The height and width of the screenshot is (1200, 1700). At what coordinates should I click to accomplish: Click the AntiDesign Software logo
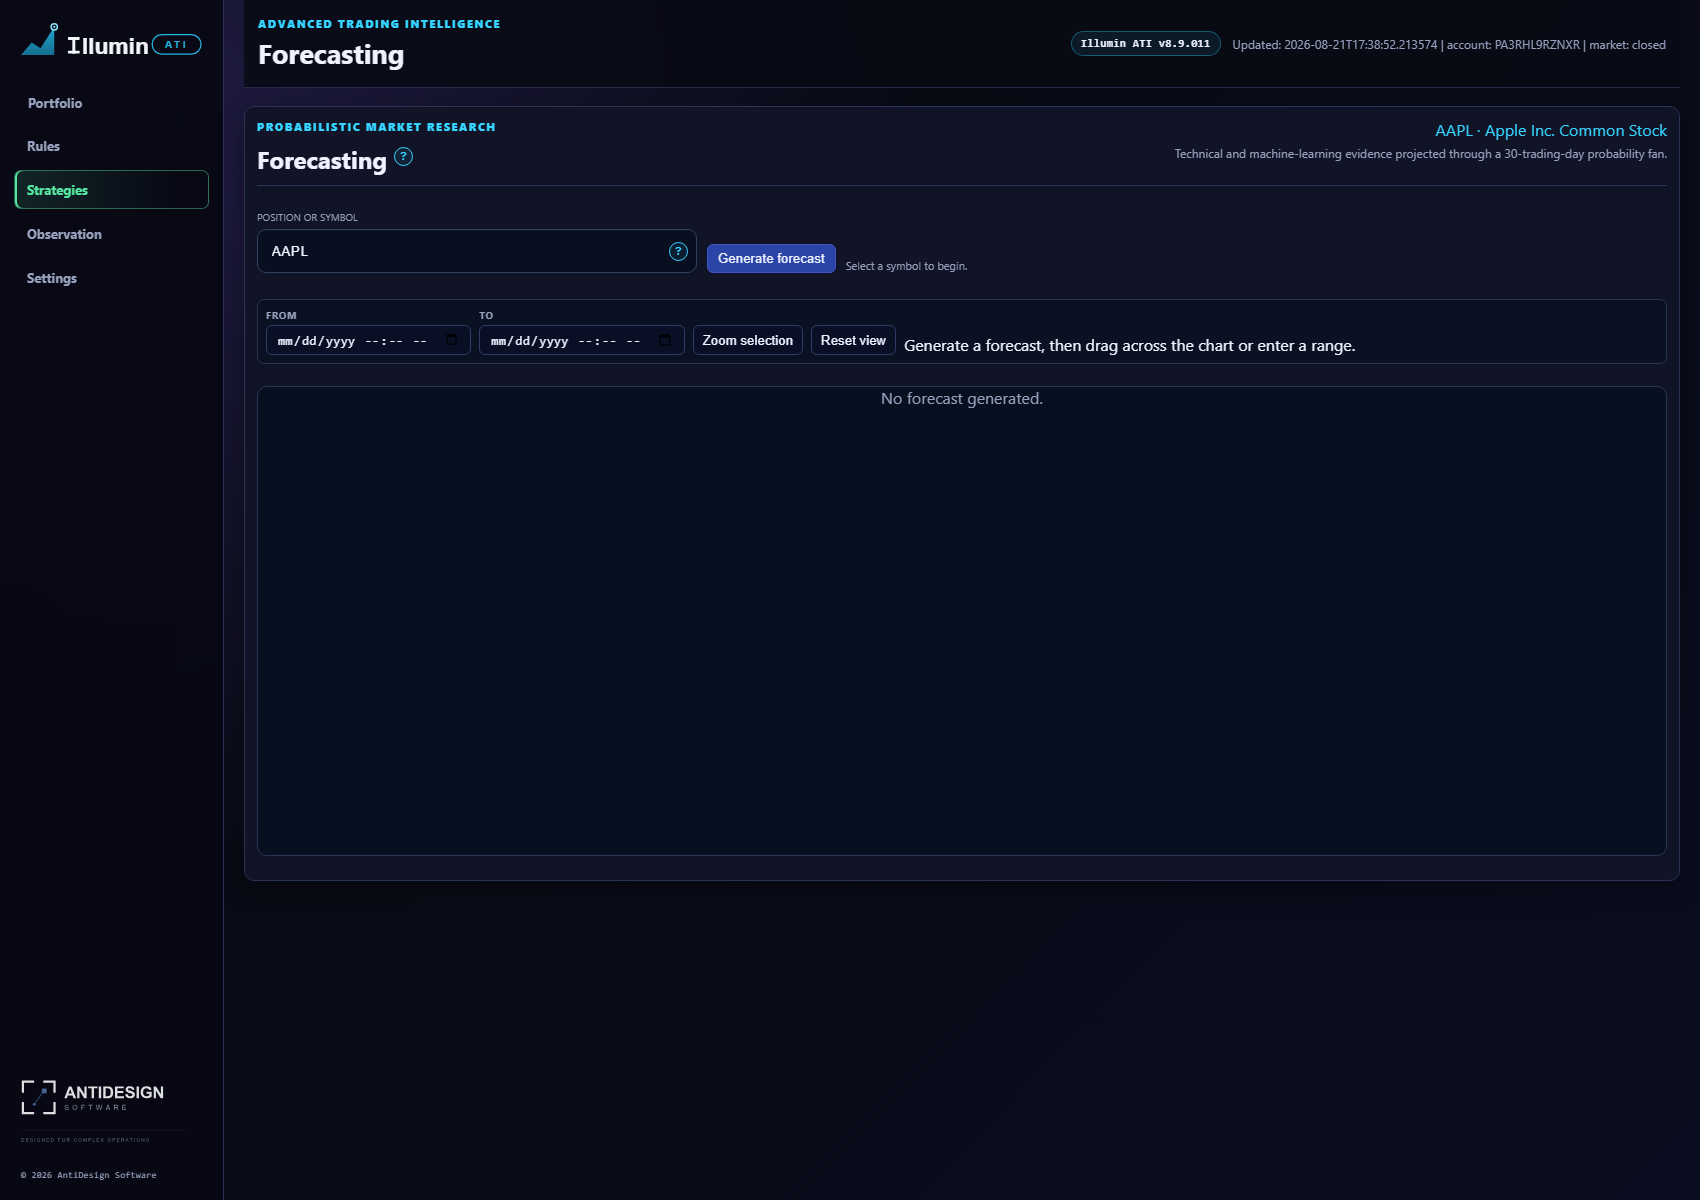pos(92,1097)
